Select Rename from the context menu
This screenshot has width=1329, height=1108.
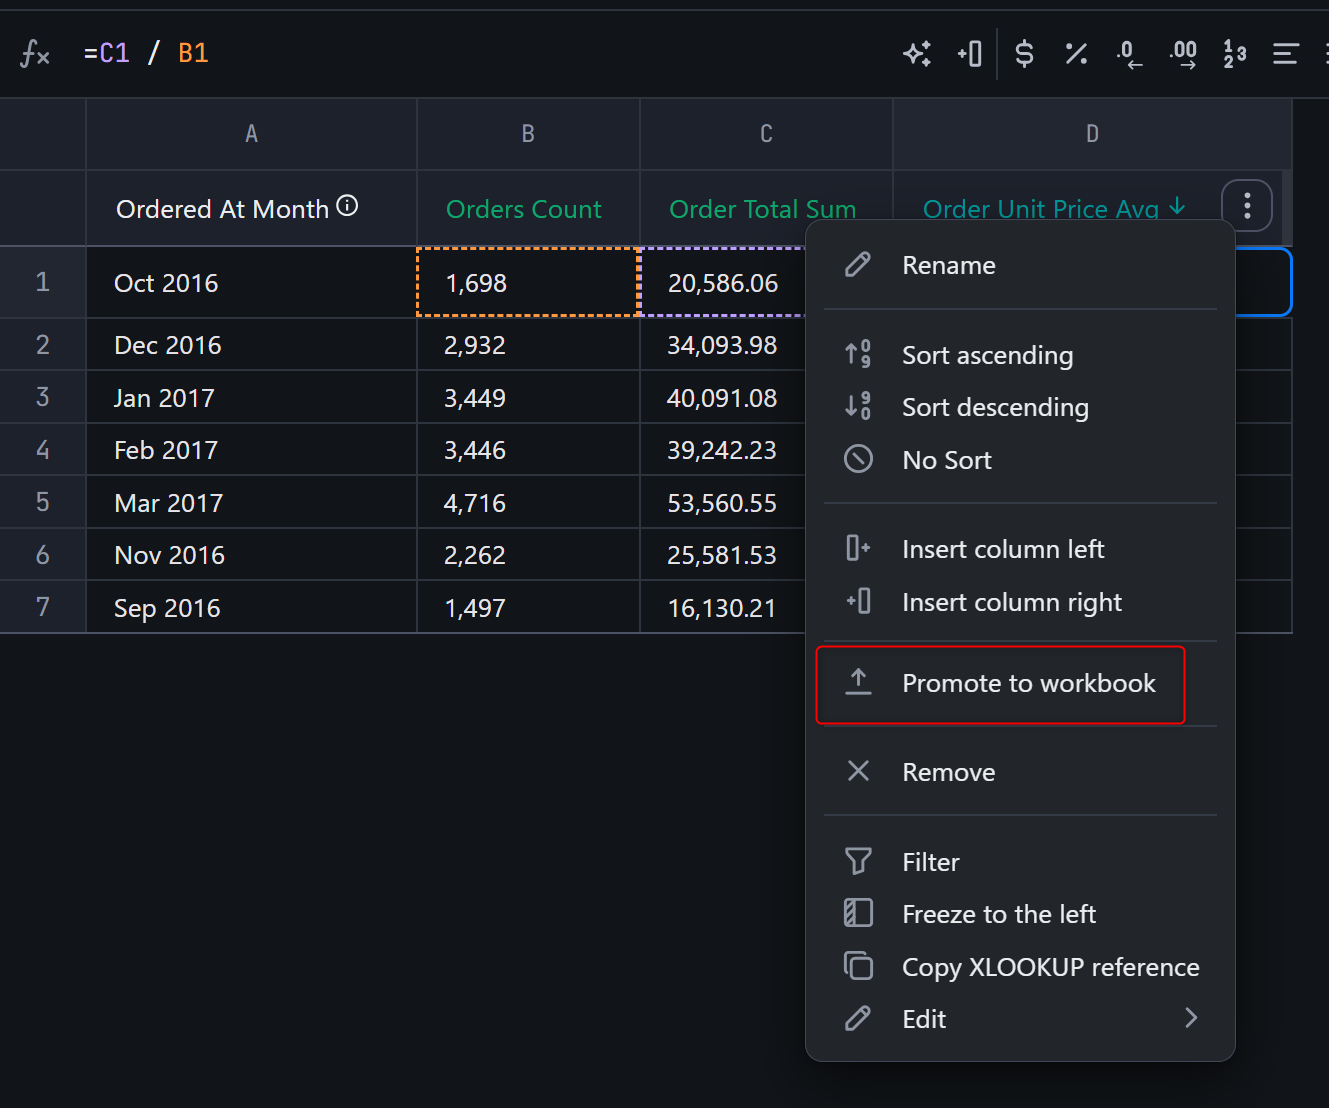[x=948, y=265]
